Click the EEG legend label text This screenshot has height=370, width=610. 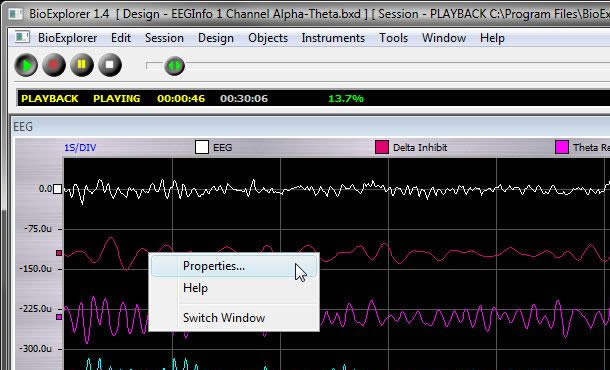223,147
